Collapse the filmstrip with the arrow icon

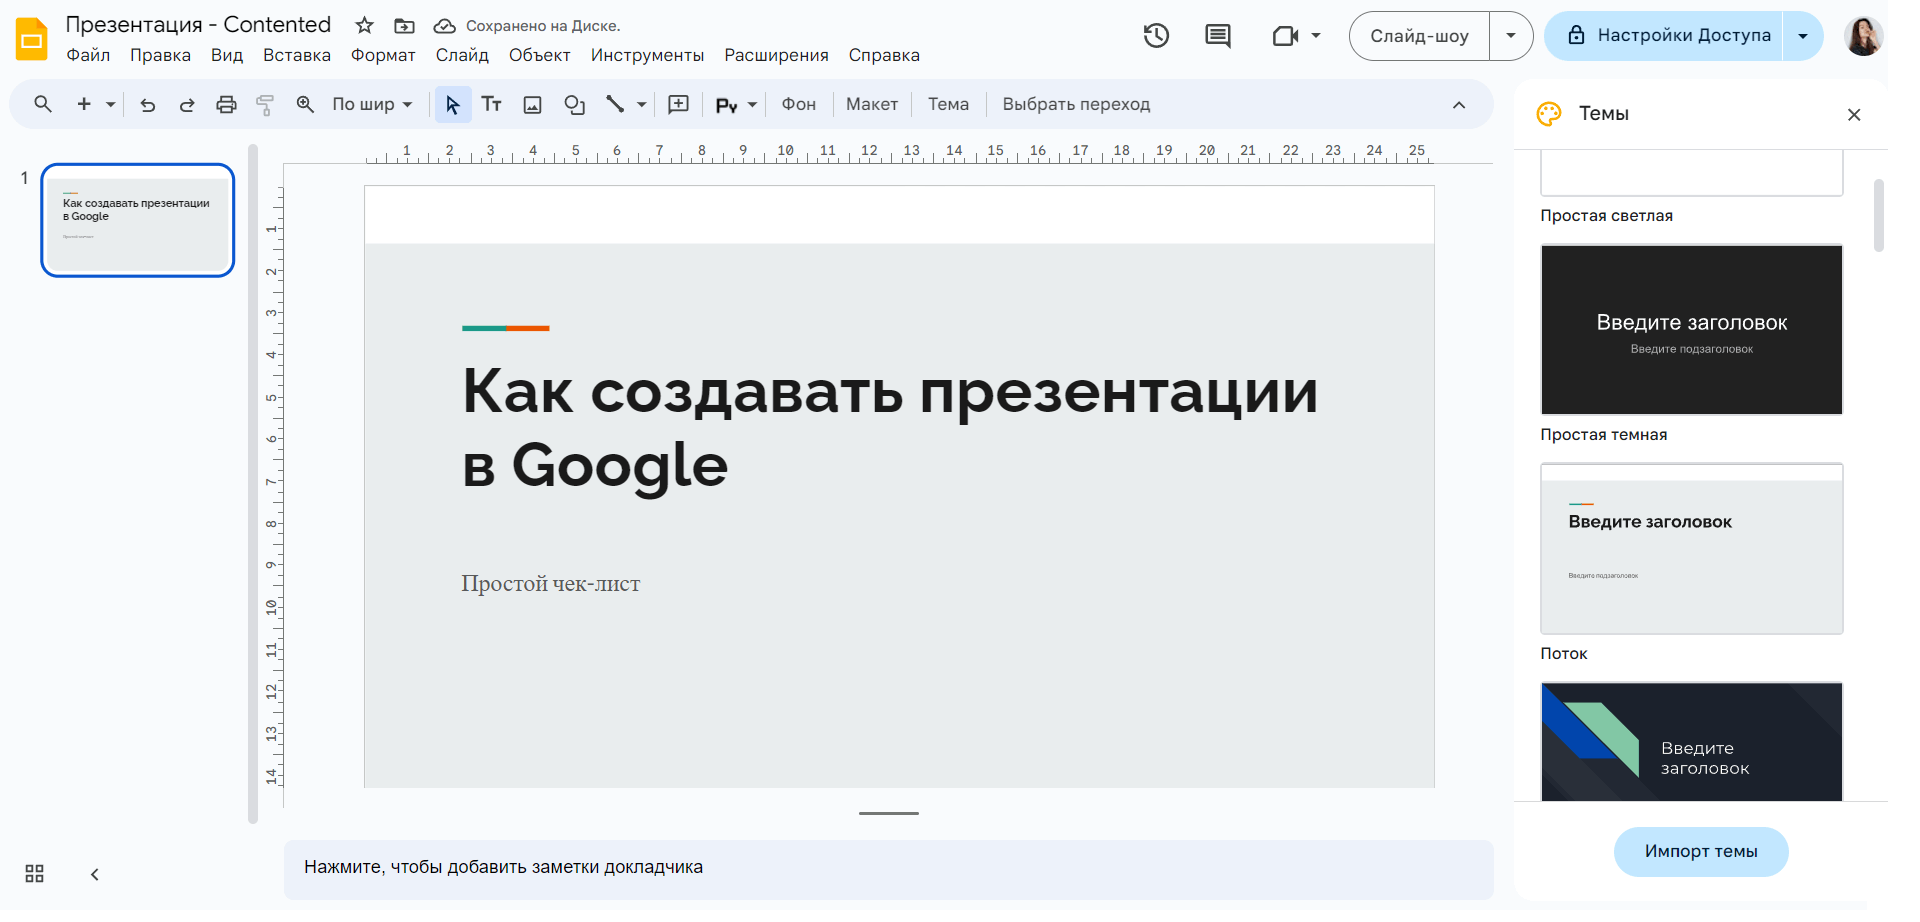point(95,874)
